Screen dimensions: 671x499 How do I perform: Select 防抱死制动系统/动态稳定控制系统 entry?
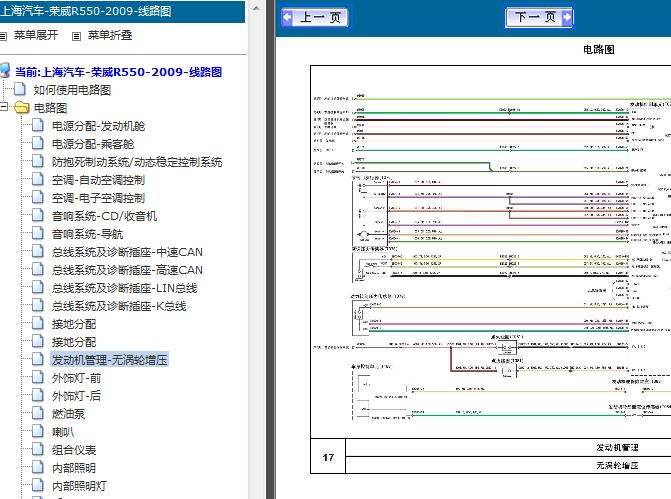pos(137,162)
